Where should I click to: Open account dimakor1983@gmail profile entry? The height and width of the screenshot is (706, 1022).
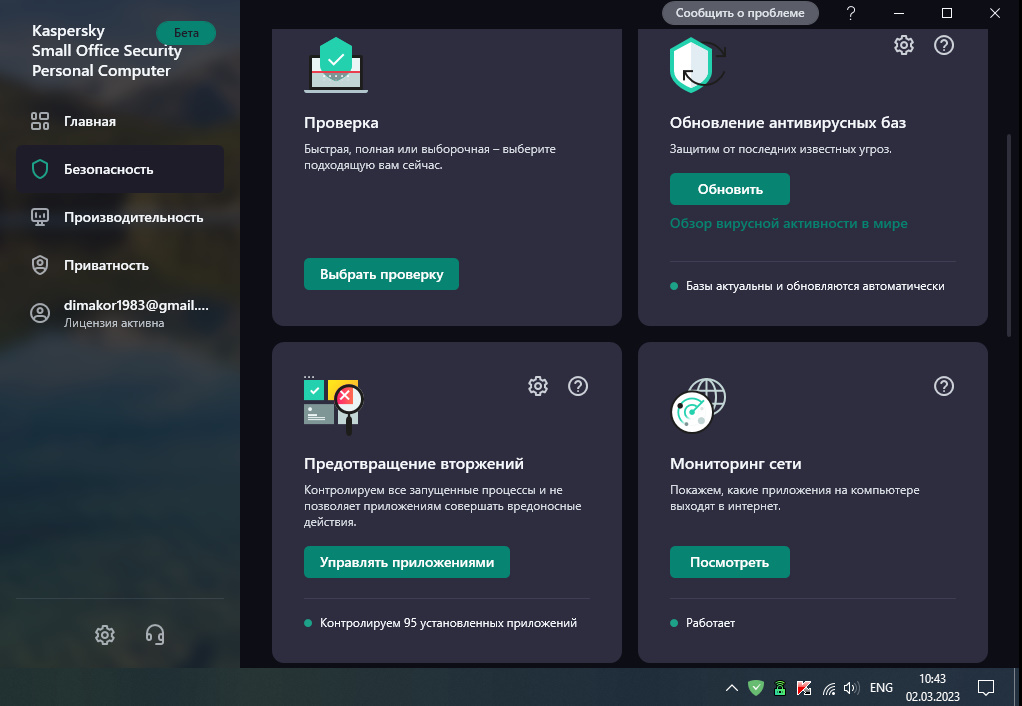[120, 313]
